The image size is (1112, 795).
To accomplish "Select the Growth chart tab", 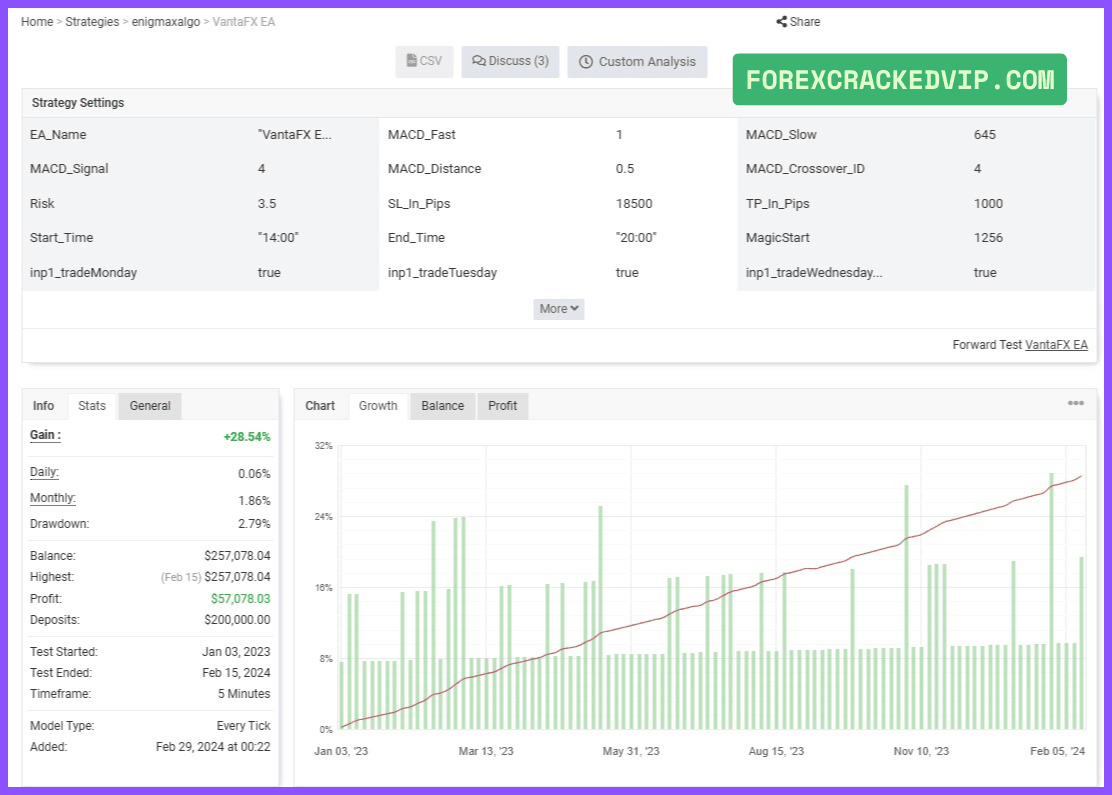I will click(x=378, y=406).
